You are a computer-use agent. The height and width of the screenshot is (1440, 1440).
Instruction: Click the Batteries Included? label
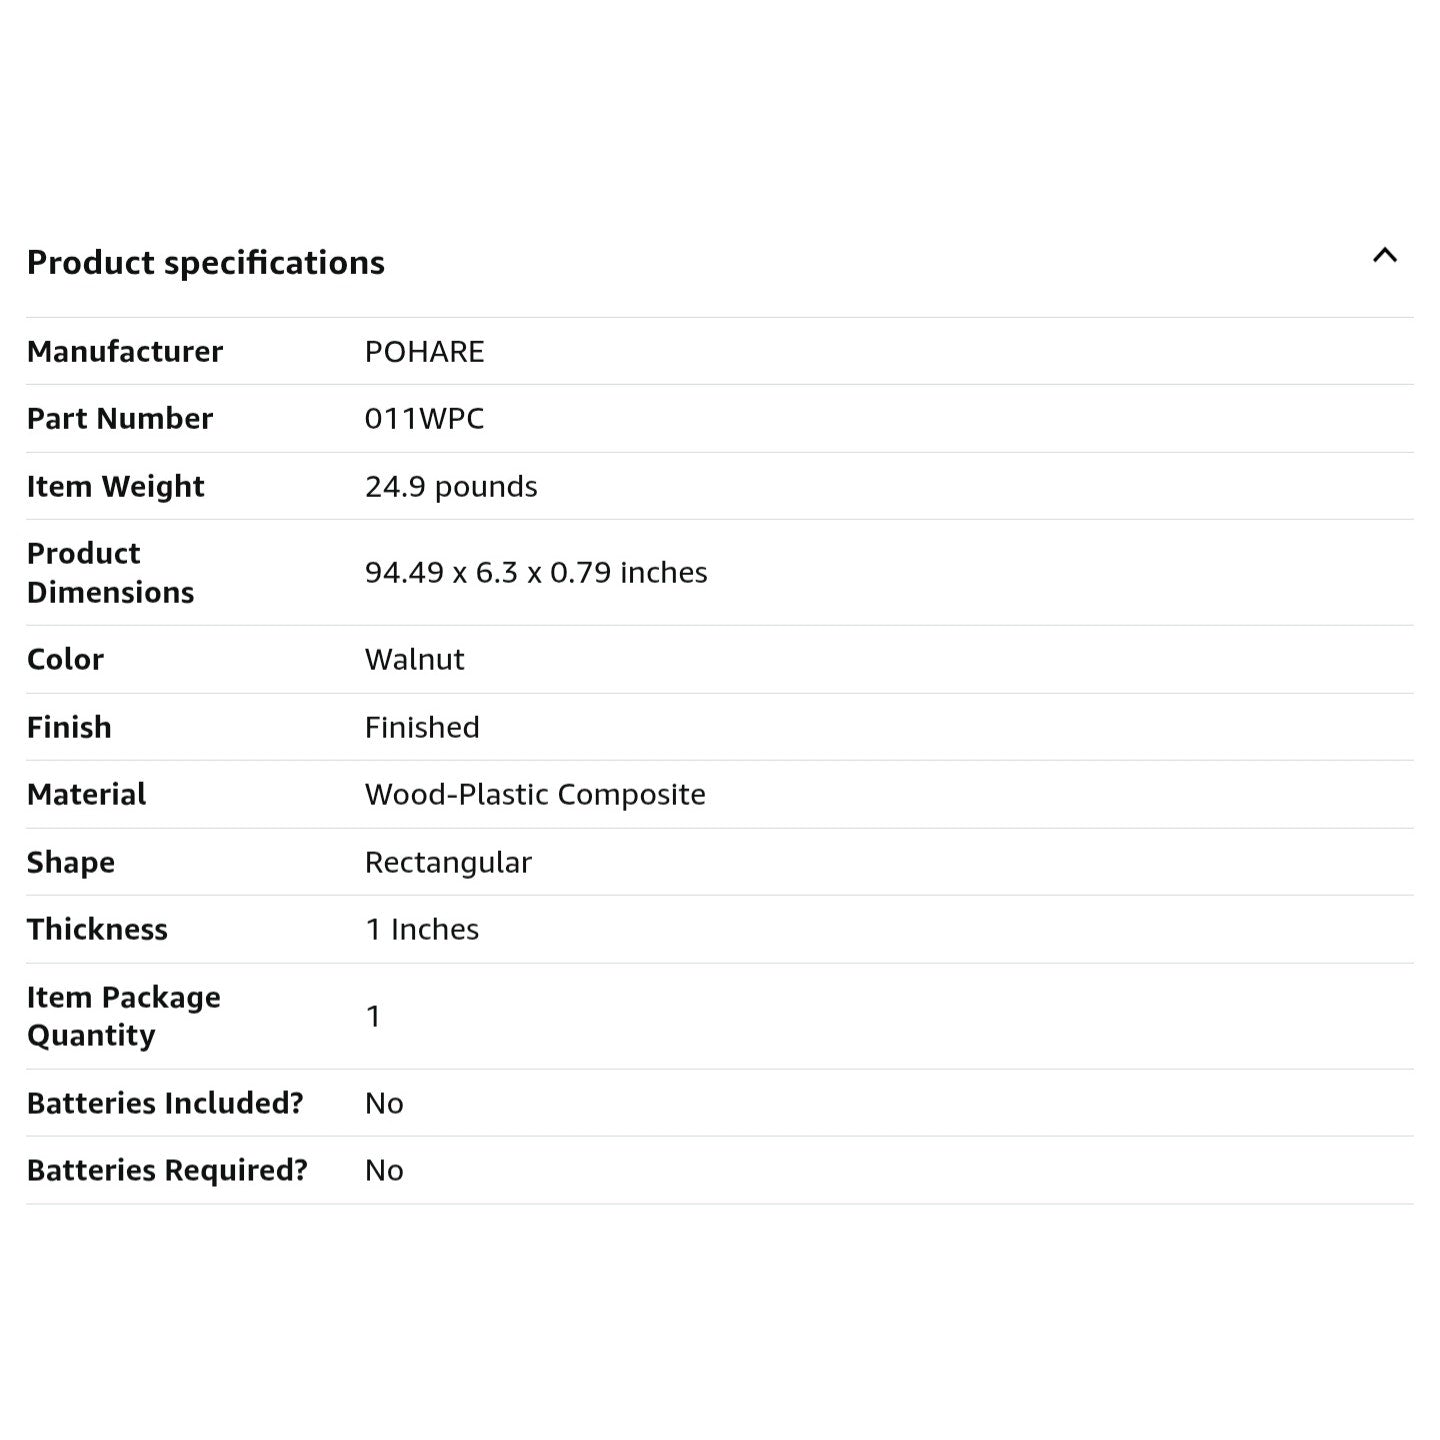(x=165, y=1104)
